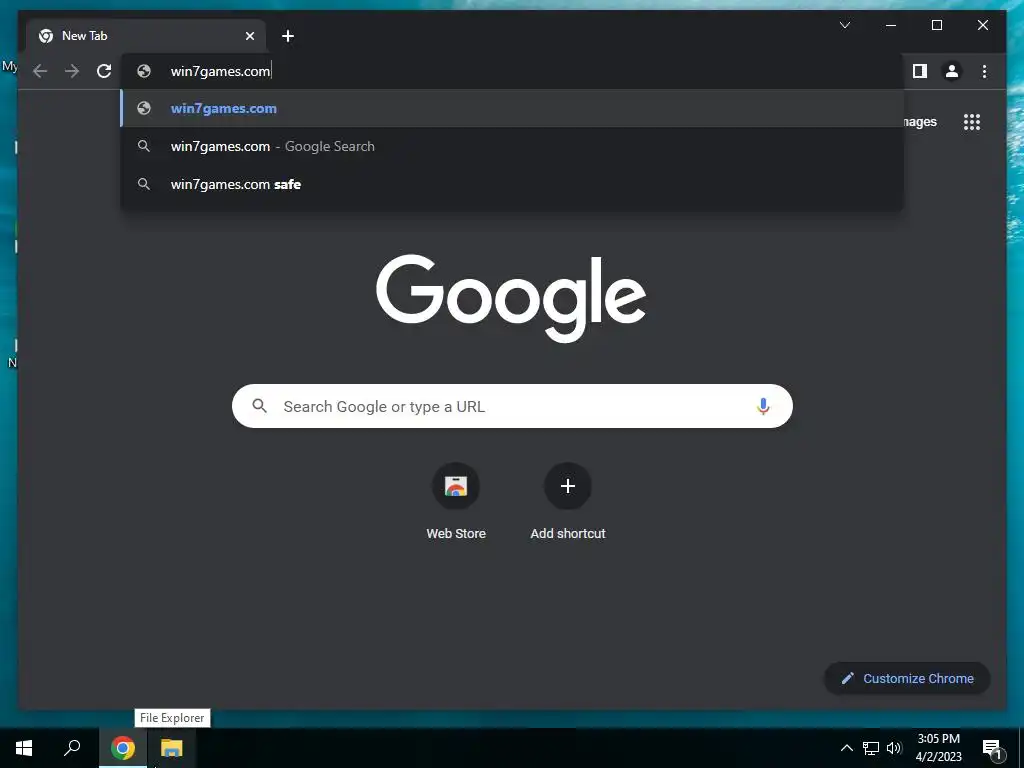The image size is (1024, 768).
Task: Start voice search with the microphone icon
Action: (x=763, y=406)
